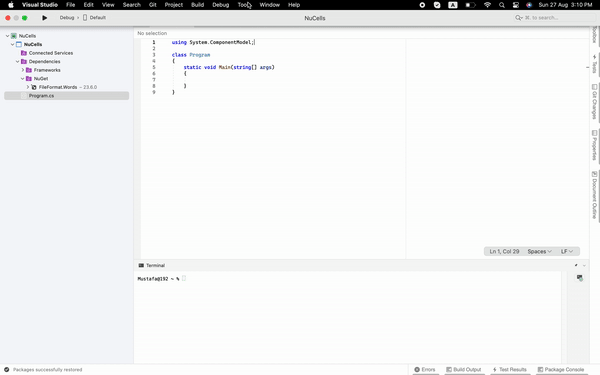Image resolution: width=600 pixels, height=375 pixels.
Task: Open the Toolbox side panel
Action: (x=594, y=34)
